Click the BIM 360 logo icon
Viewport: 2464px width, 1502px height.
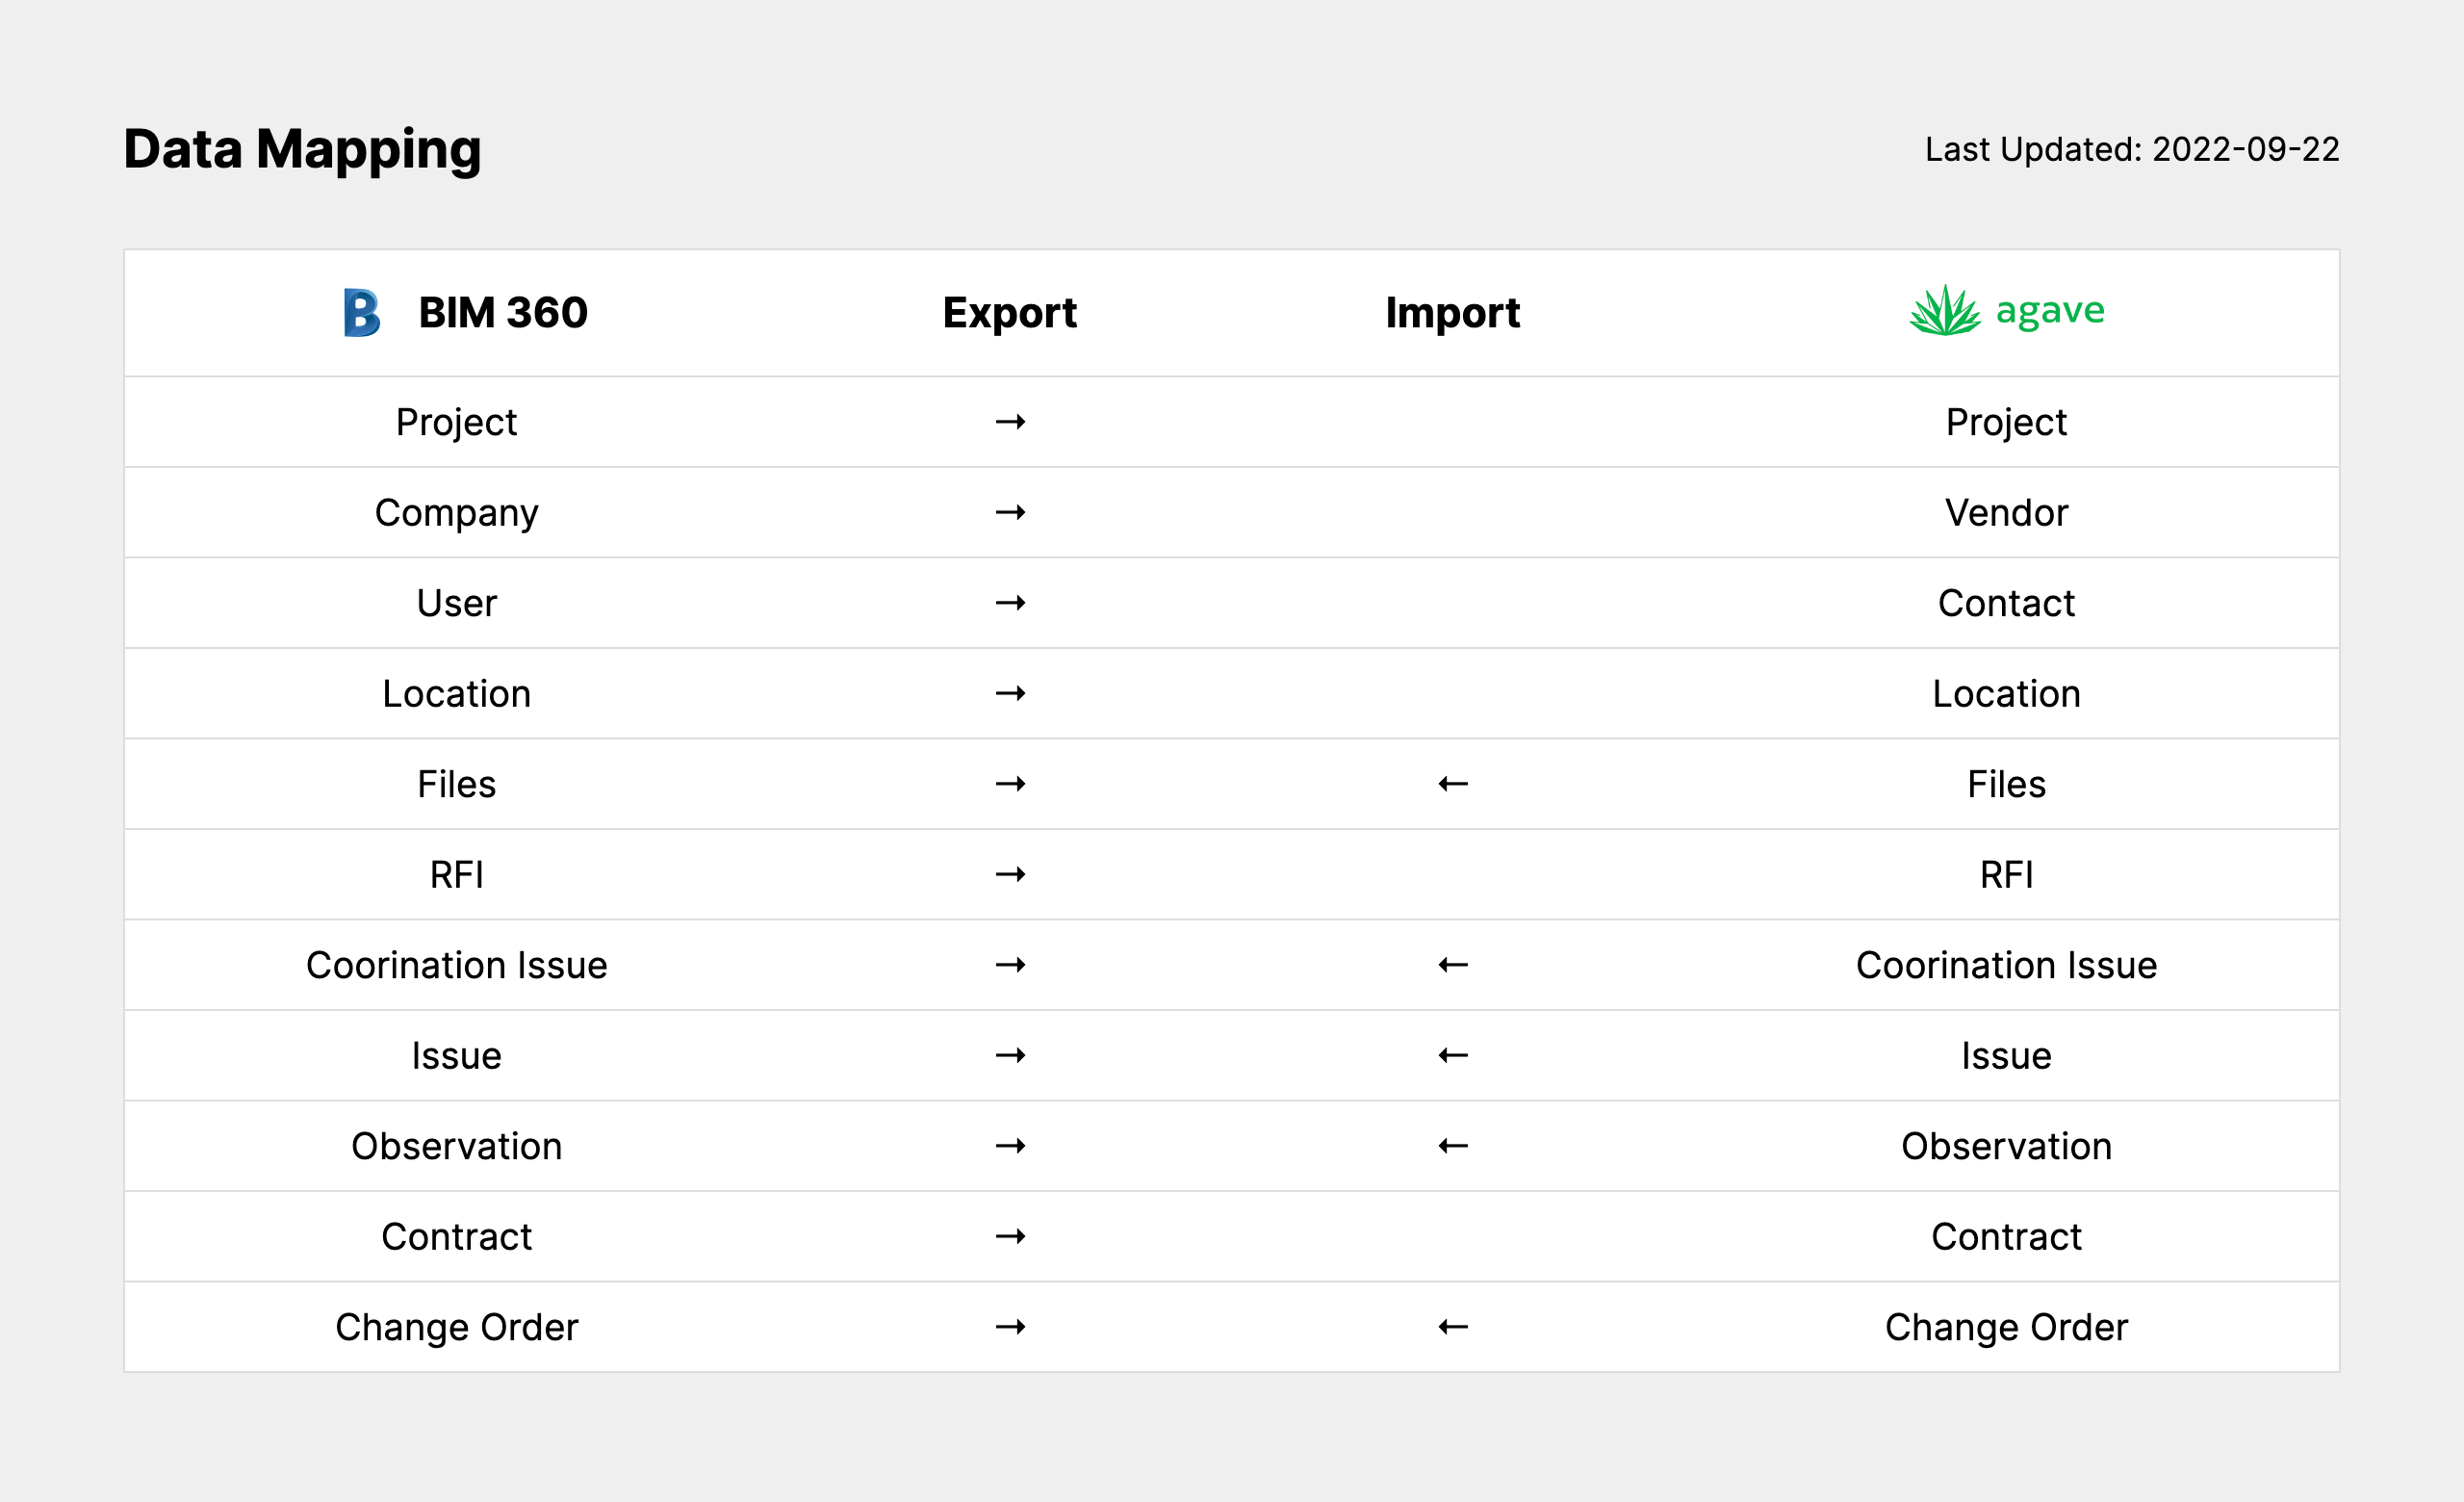point(361,313)
